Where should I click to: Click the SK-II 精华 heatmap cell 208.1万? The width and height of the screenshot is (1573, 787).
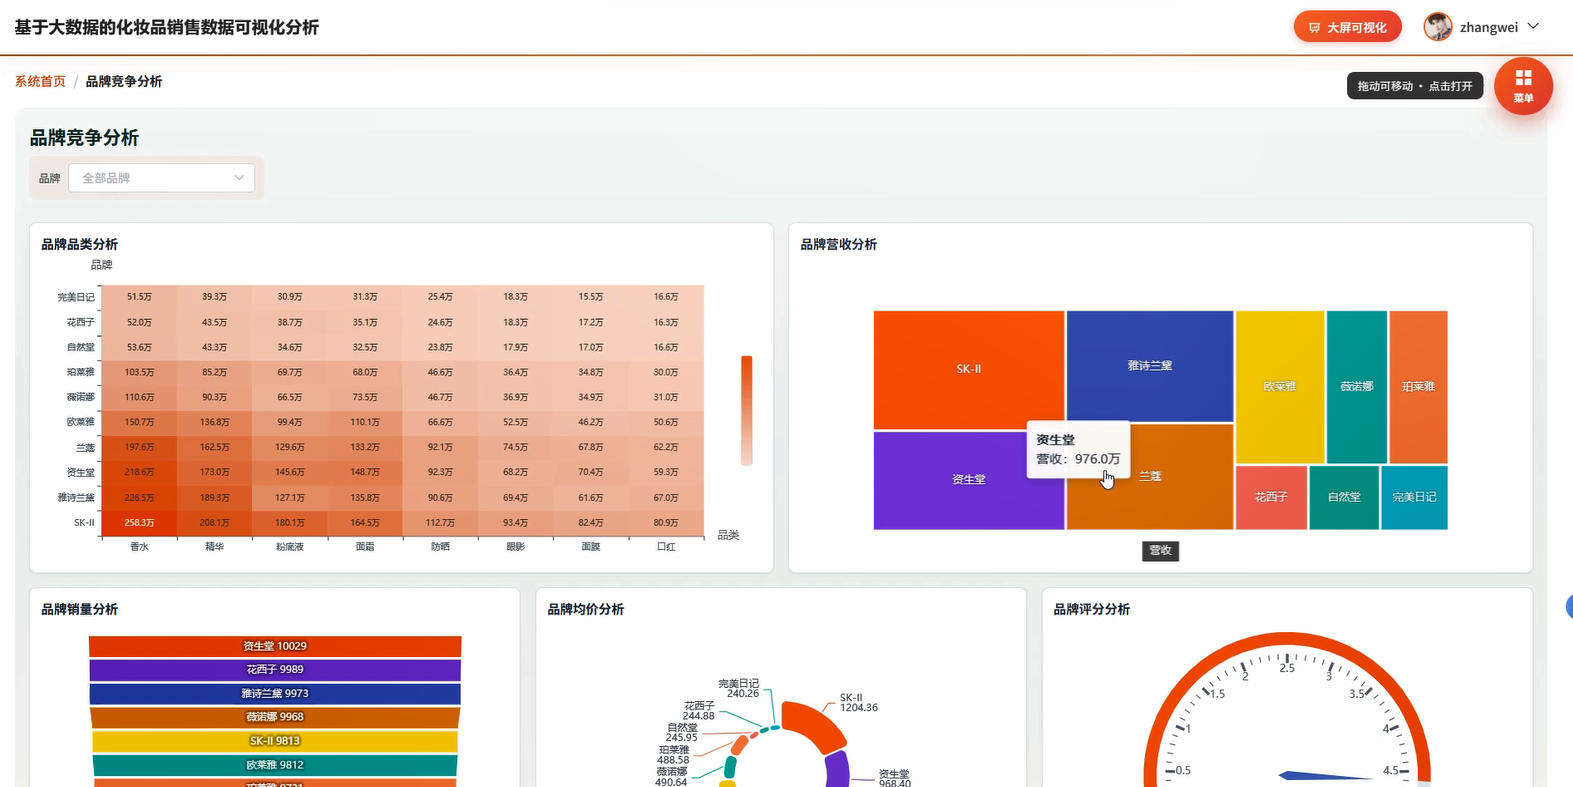(214, 523)
